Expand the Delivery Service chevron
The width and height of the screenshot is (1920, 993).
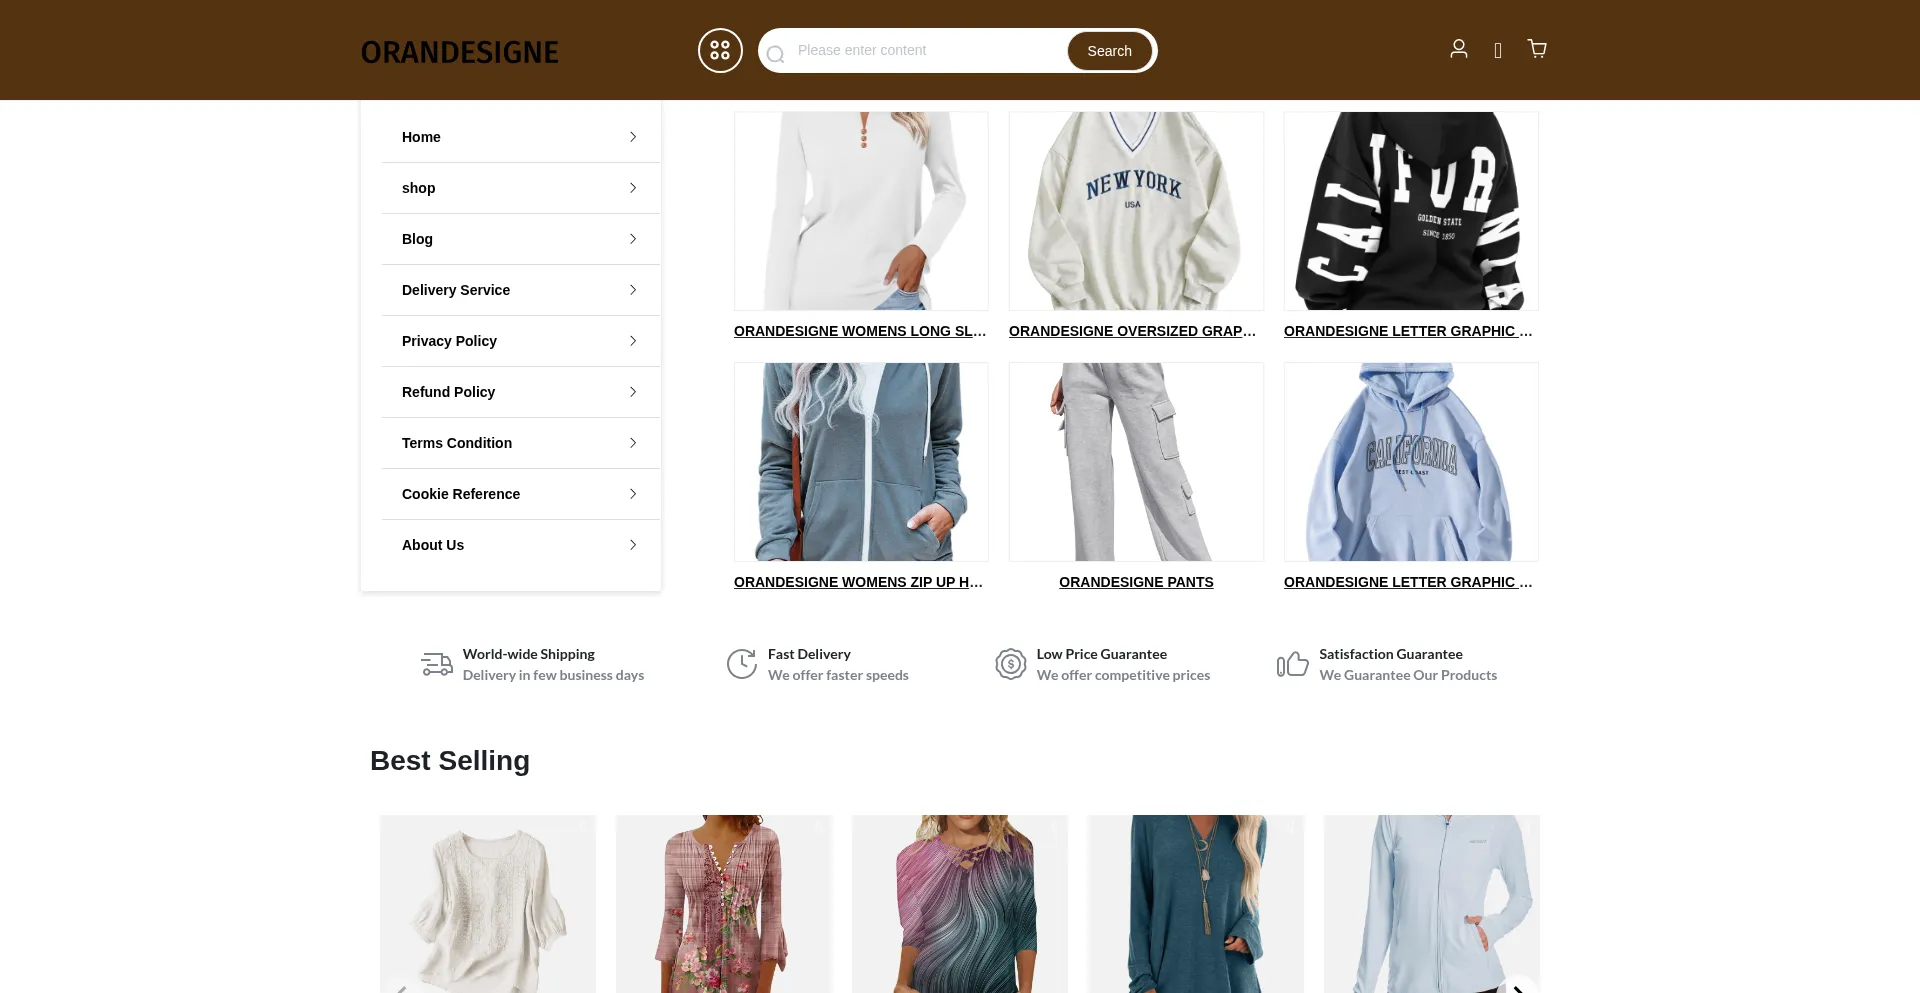point(633,290)
